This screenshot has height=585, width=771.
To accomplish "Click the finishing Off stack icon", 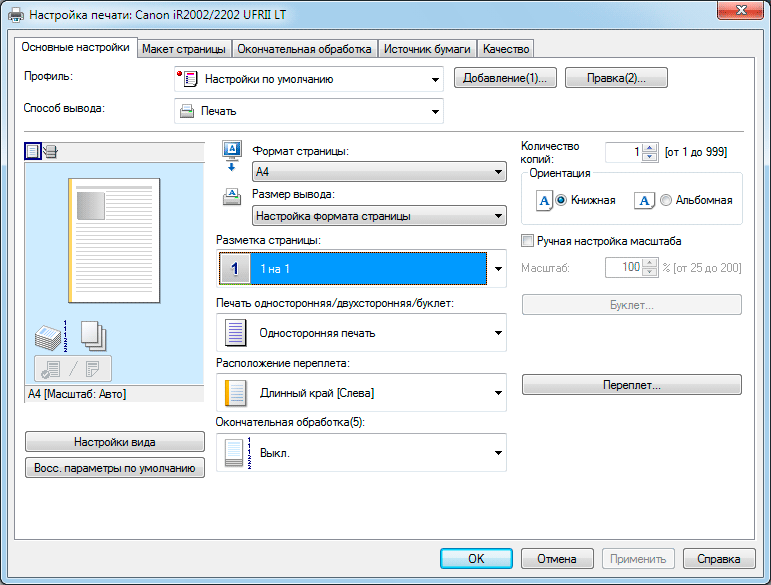I will (238, 453).
